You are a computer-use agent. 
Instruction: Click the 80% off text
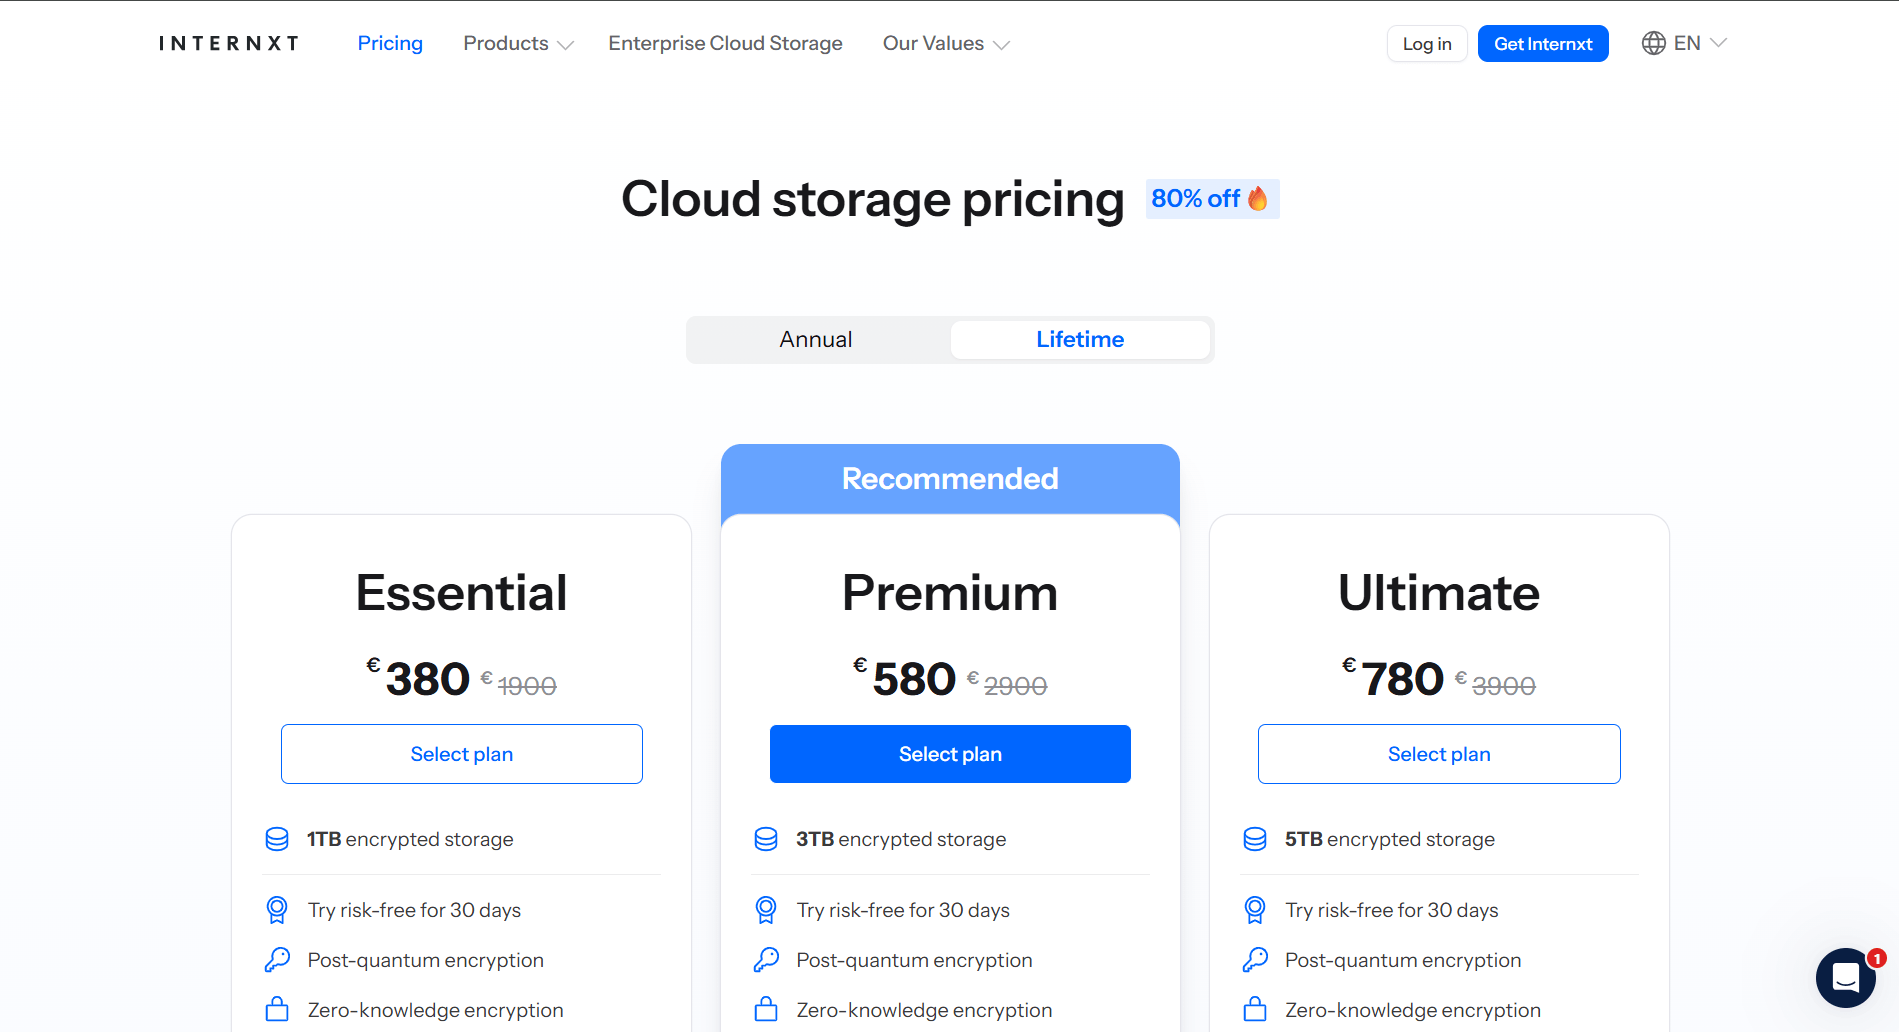pos(1195,199)
